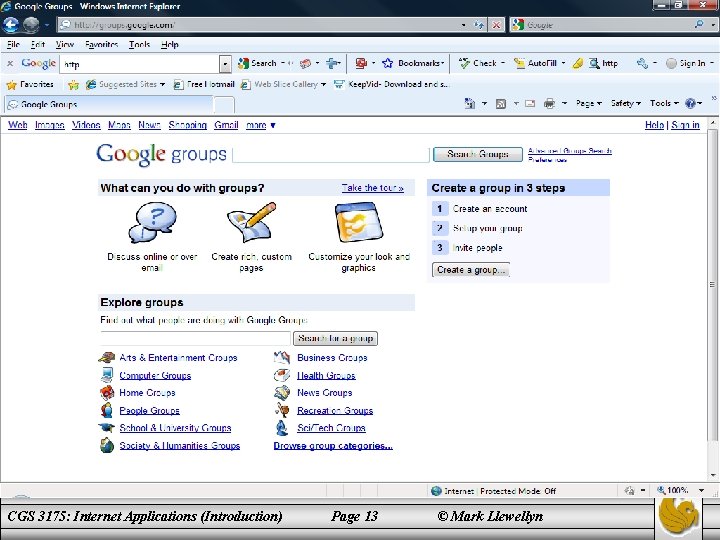Click the Customize your look and graphics icon
The height and width of the screenshot is (540, 720).
[359, 223]
